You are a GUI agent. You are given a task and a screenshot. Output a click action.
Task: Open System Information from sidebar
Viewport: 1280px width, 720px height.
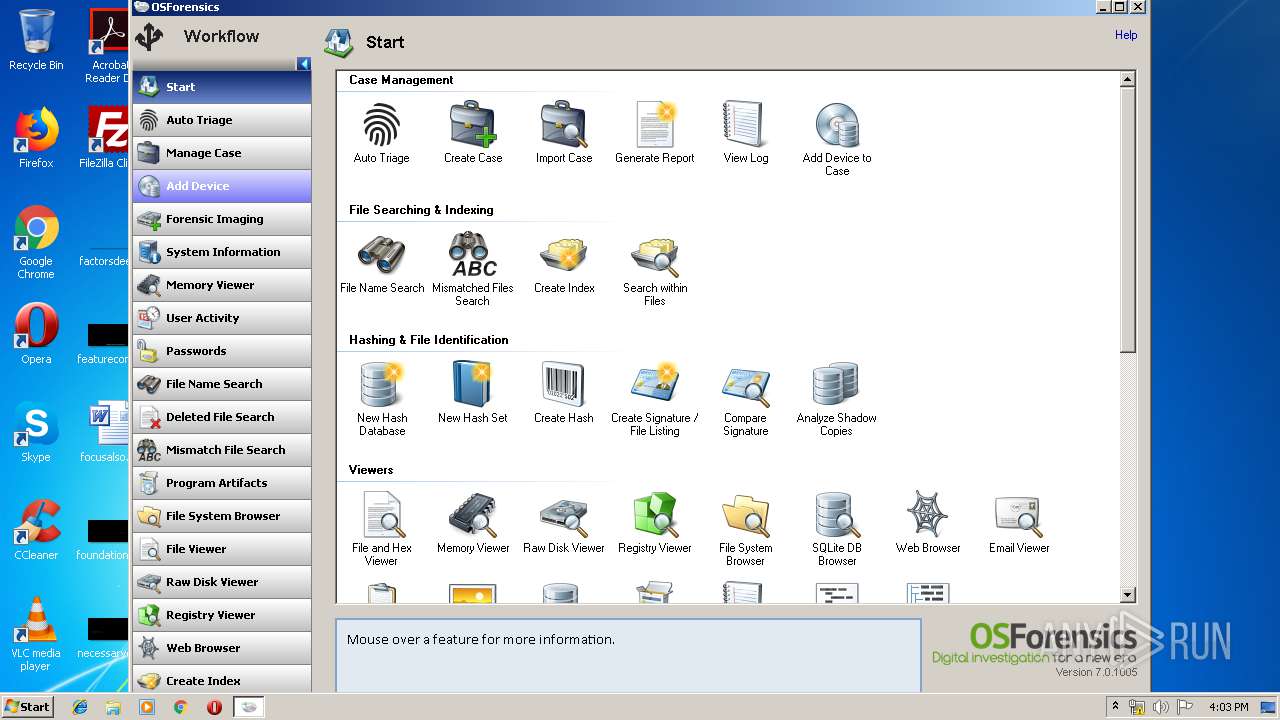coord(222,252)
